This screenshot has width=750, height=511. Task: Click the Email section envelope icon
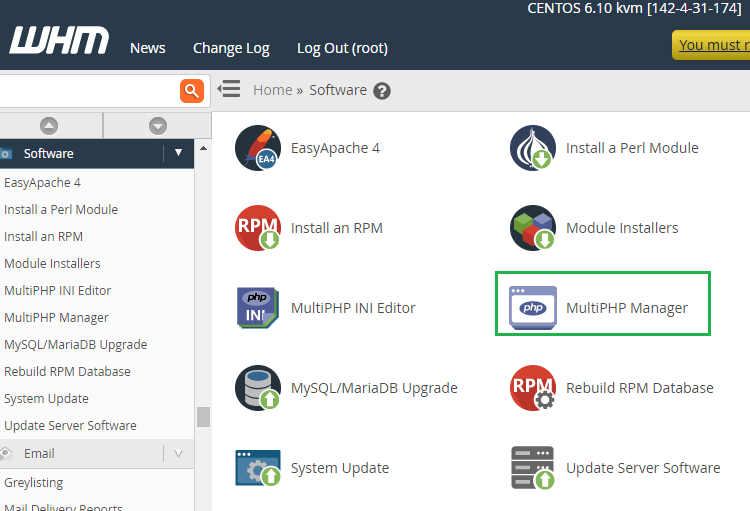[x=5, y=454]
